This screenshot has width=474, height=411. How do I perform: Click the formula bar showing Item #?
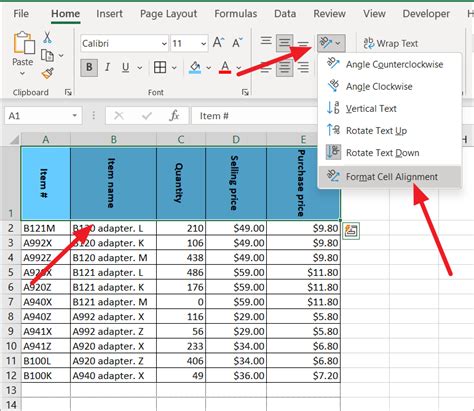pos(255,116)
